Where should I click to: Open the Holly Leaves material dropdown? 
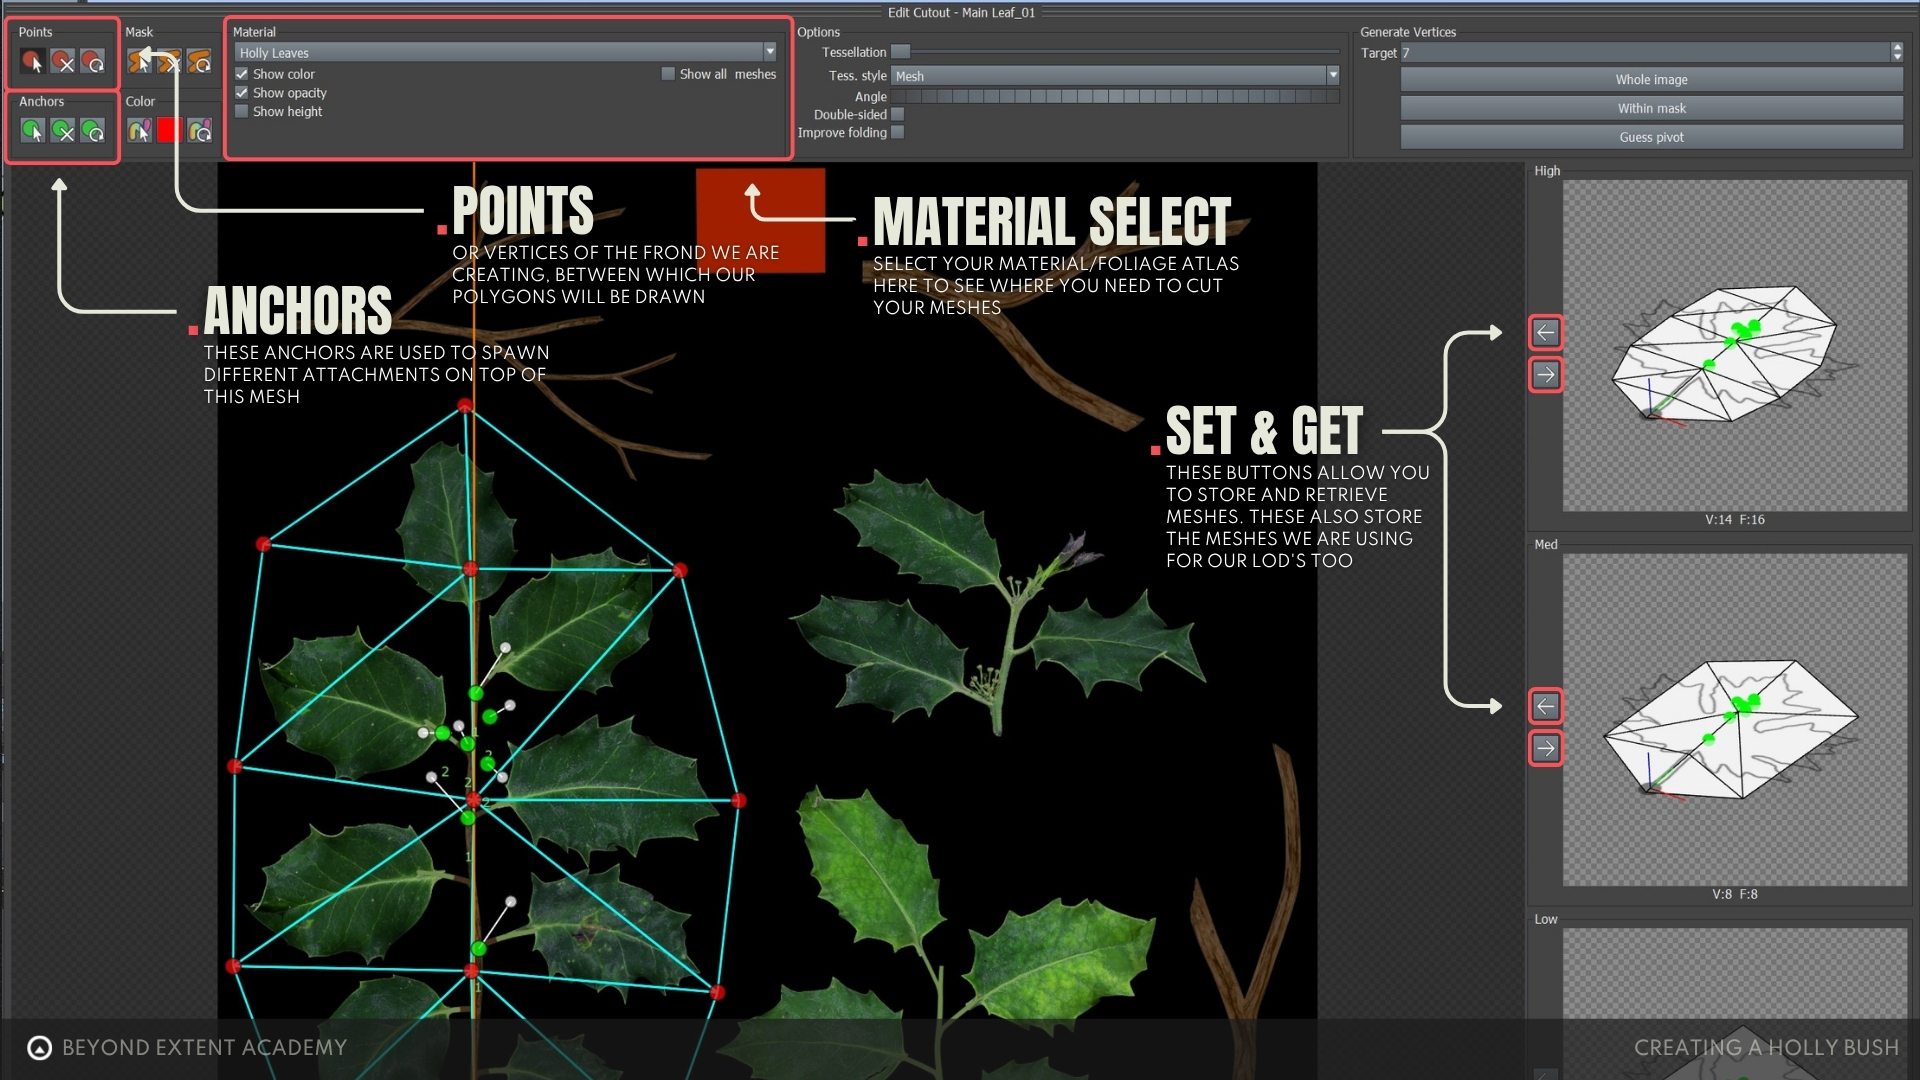(x=769, y=52)
